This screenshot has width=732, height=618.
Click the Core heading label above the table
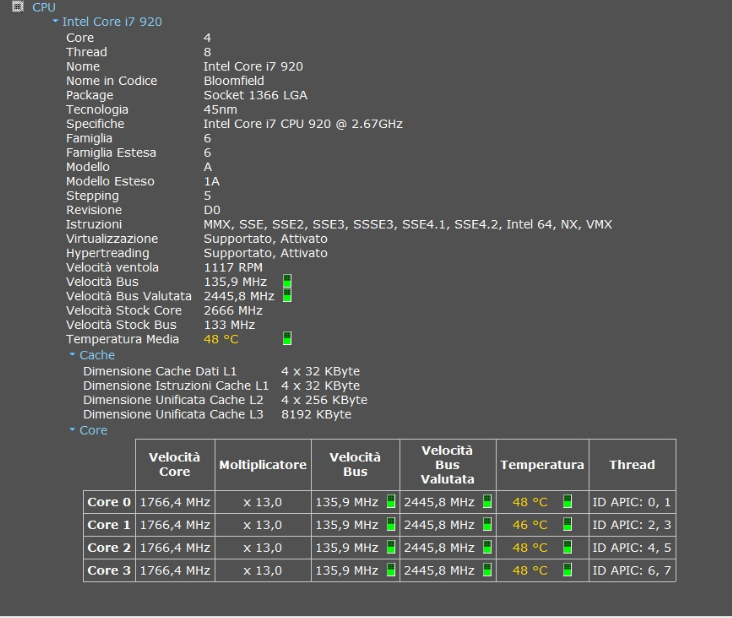[93, 430]
